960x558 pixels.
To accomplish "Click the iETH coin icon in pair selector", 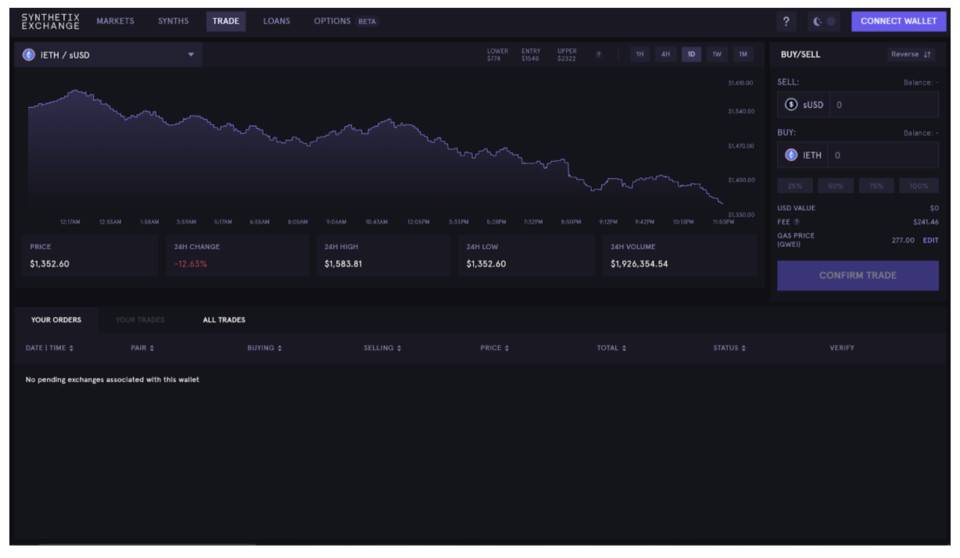I will (29, 55).
